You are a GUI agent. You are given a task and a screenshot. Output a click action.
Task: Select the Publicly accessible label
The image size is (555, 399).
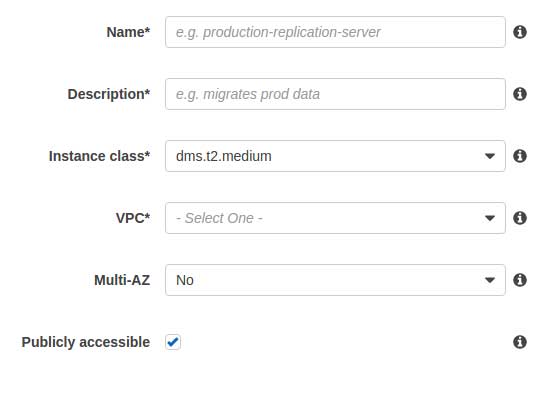(x=86, y=342)
